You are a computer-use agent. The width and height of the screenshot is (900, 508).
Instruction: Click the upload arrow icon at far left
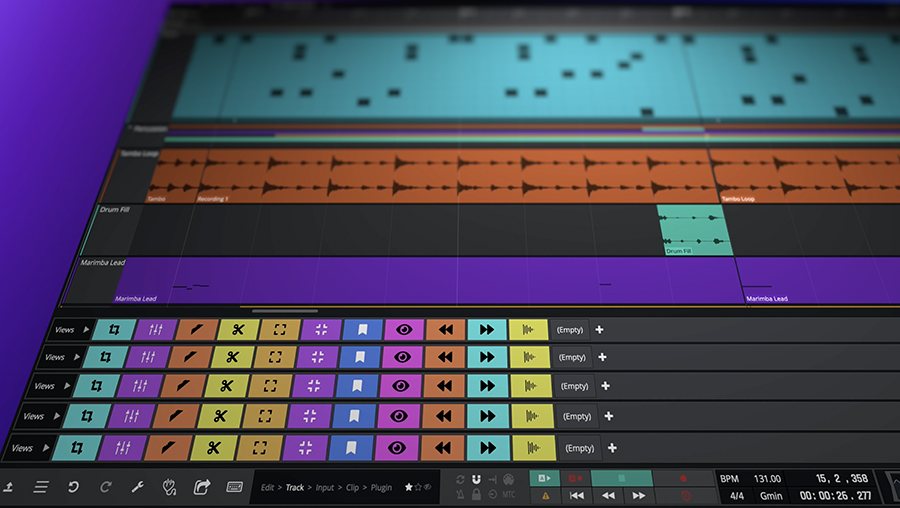(8, 487)
